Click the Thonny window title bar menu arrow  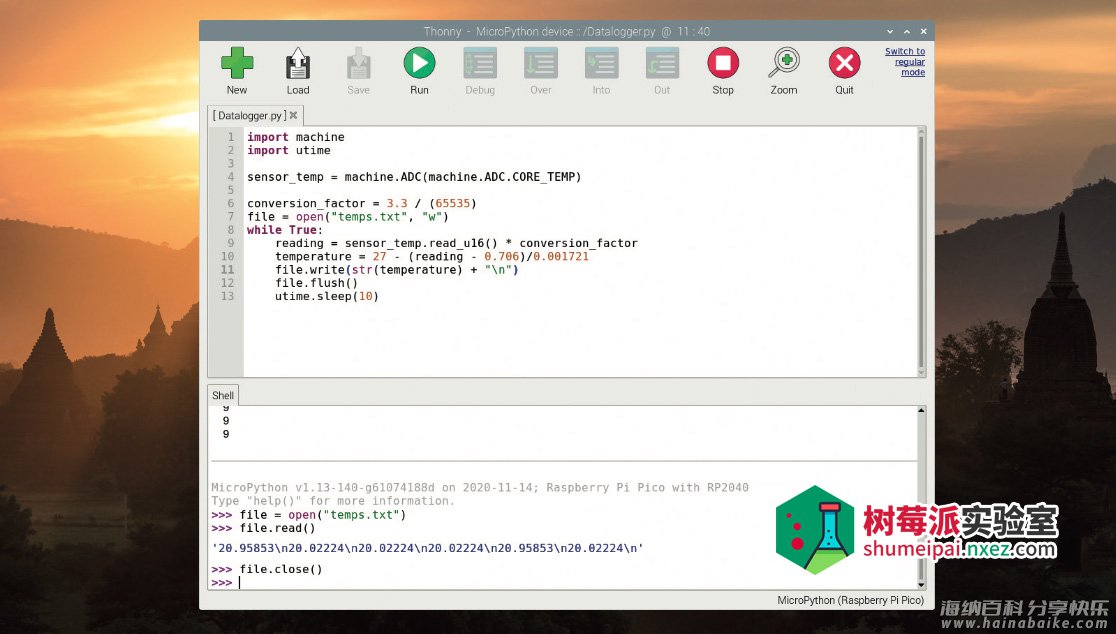890,31
